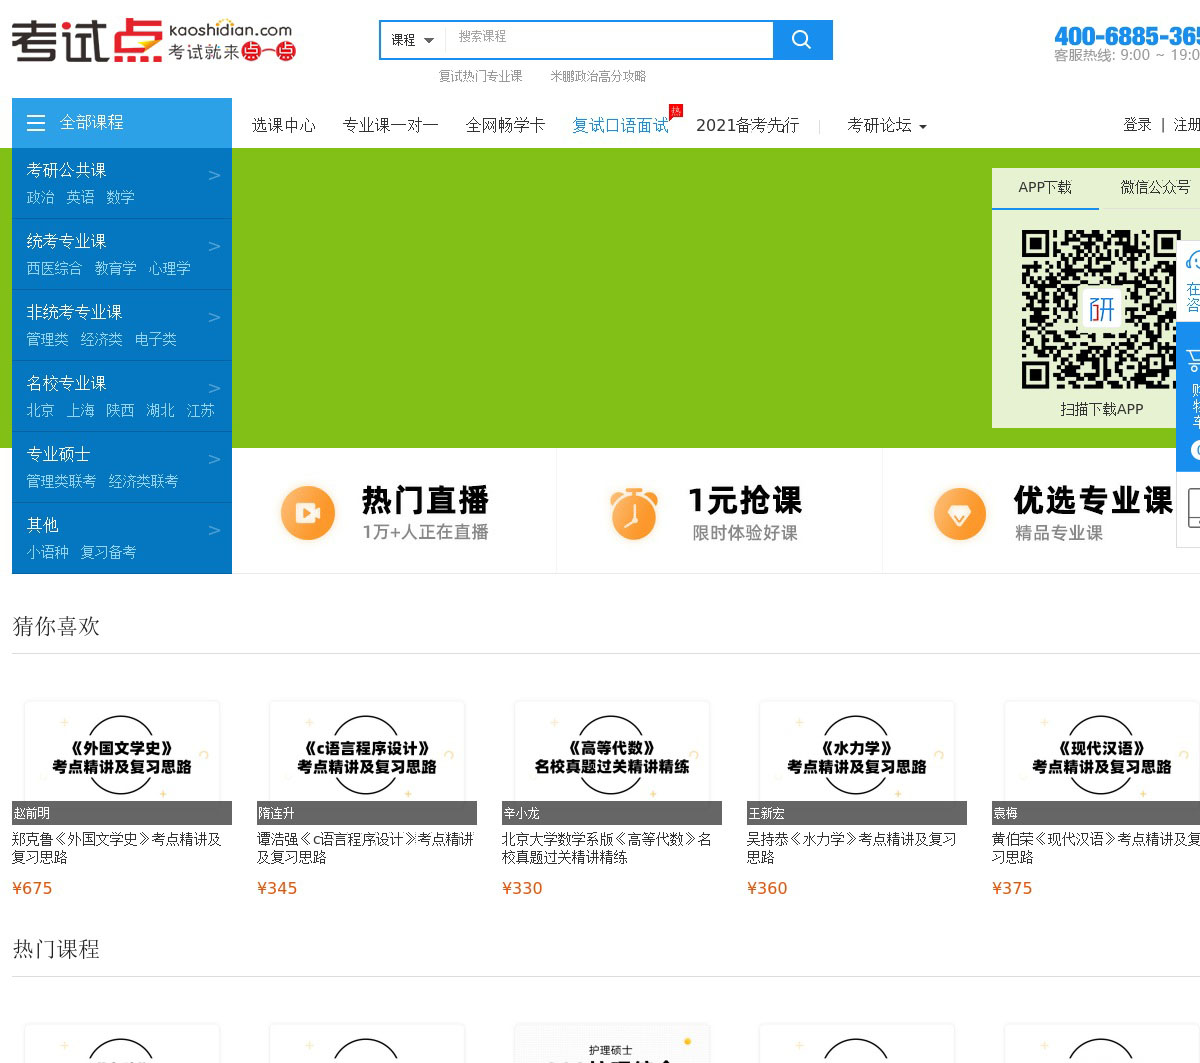Expand the 考研论坛 dropdown menu

[x=886, y=126]
